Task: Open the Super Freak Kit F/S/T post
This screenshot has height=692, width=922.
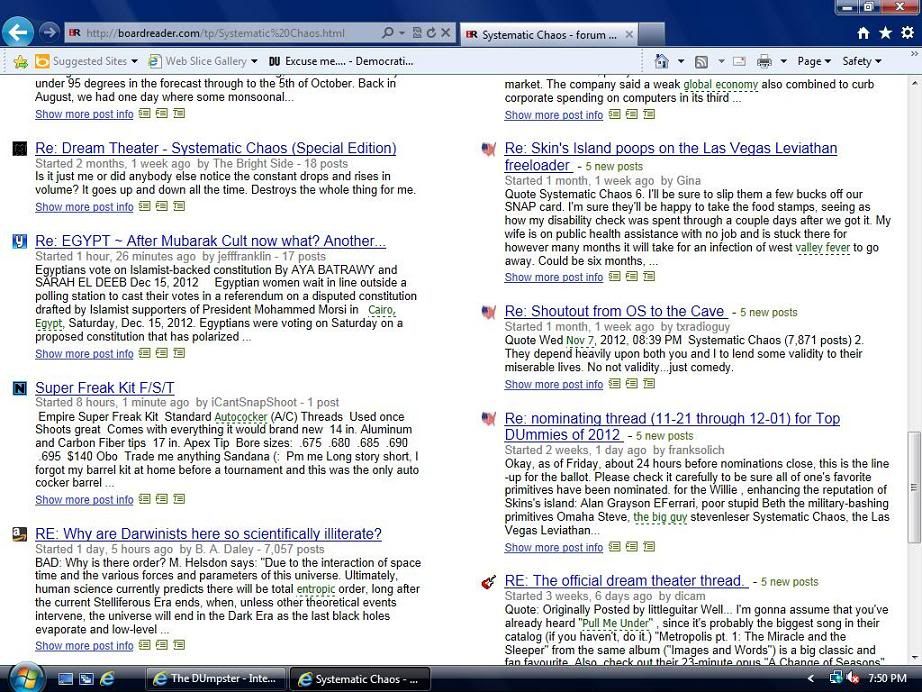Action: (105, 388)
